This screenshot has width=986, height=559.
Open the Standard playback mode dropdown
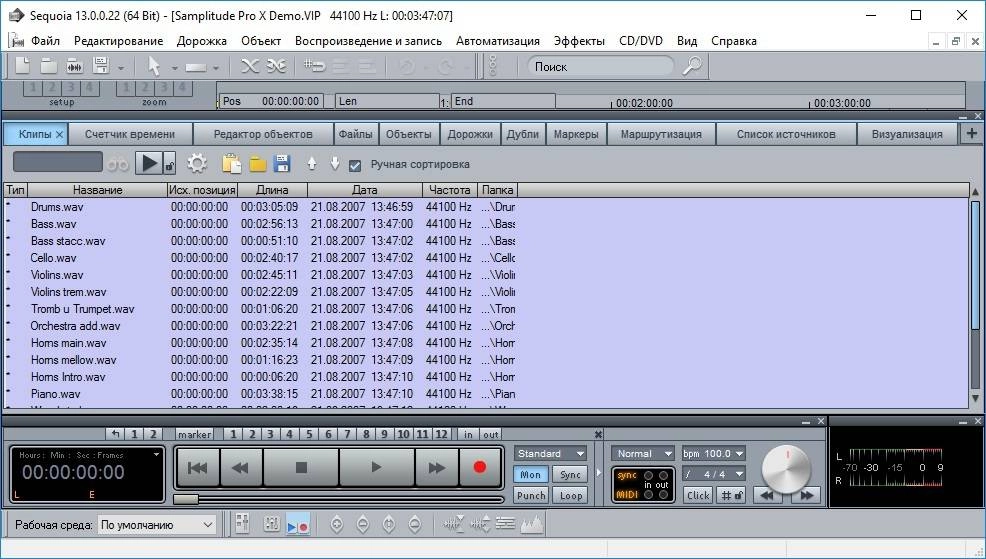point(551,453)
